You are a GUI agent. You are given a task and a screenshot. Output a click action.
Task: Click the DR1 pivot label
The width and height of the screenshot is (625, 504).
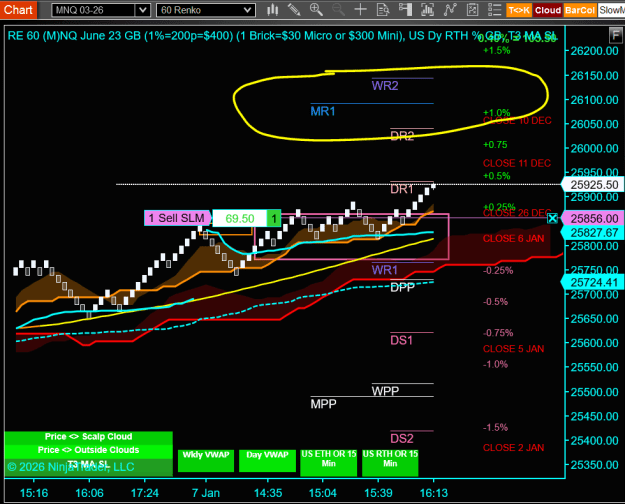click(x=402, y=189)
